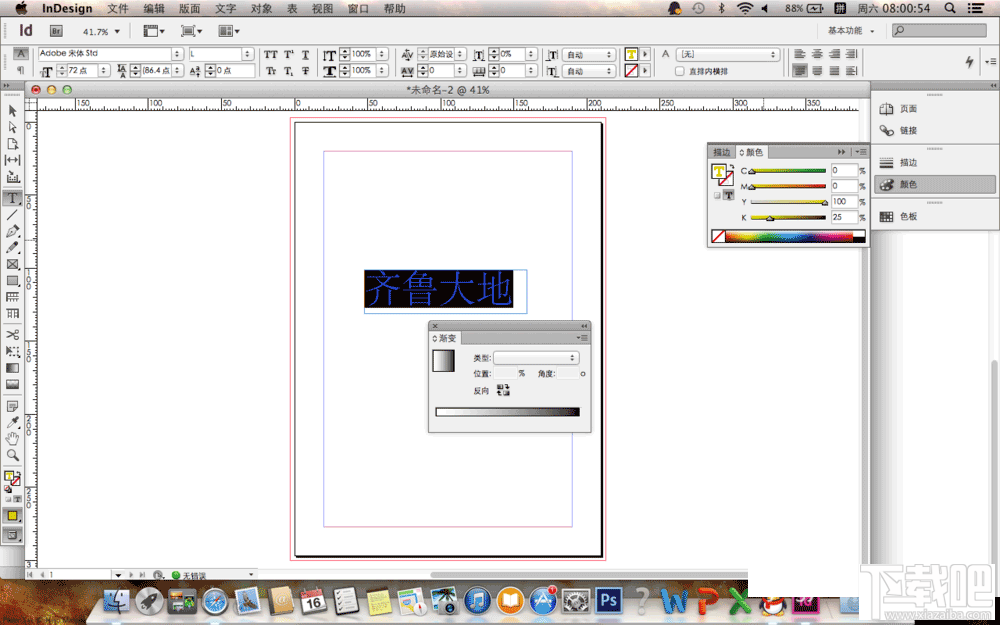Open the 版面 menu
This screenshot has height=625, width=1000.
pos(189,9)
